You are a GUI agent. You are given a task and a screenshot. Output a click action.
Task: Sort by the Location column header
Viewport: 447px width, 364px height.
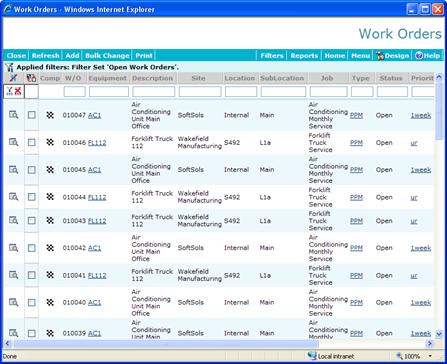(x=239, y=78)
